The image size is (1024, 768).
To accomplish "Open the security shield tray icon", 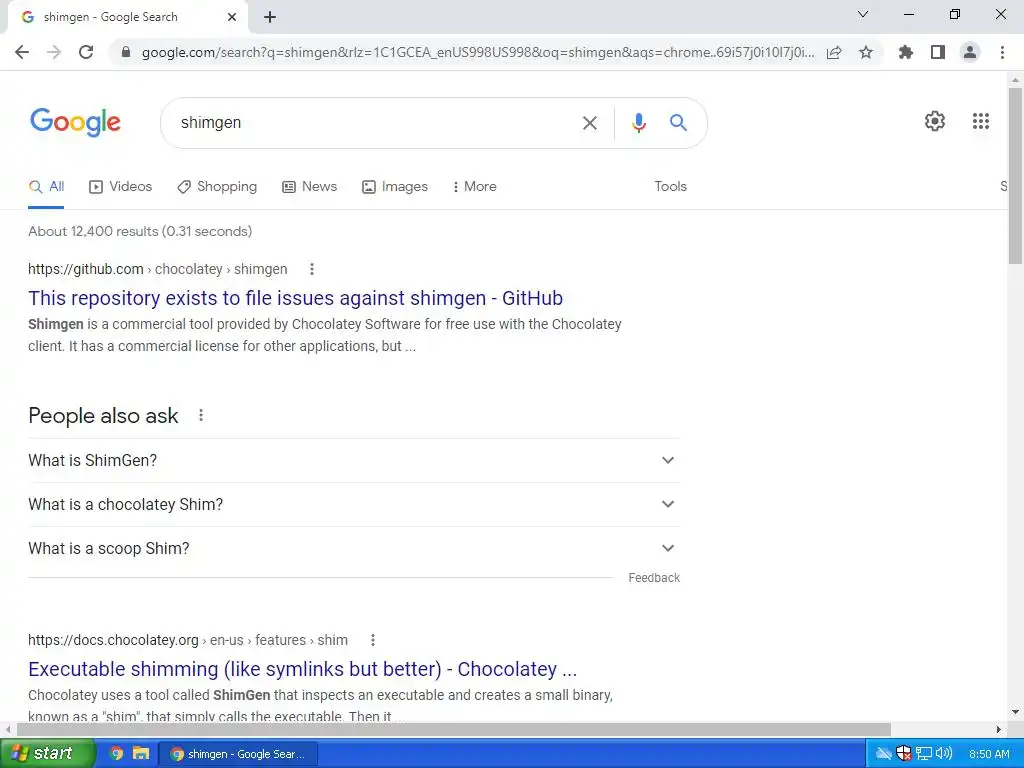I will pyautogui.click(x=903, y=754).
